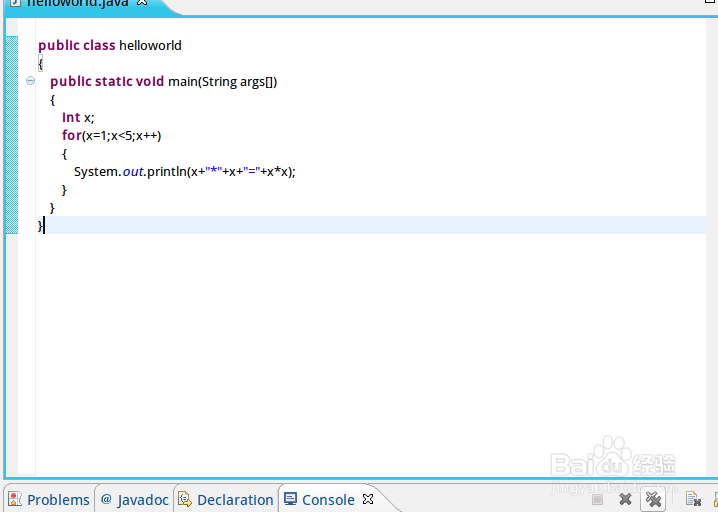Viewport: 718px width, 512px height.
Task: Click Remove Launch single X icon
Action: point(625,499)
